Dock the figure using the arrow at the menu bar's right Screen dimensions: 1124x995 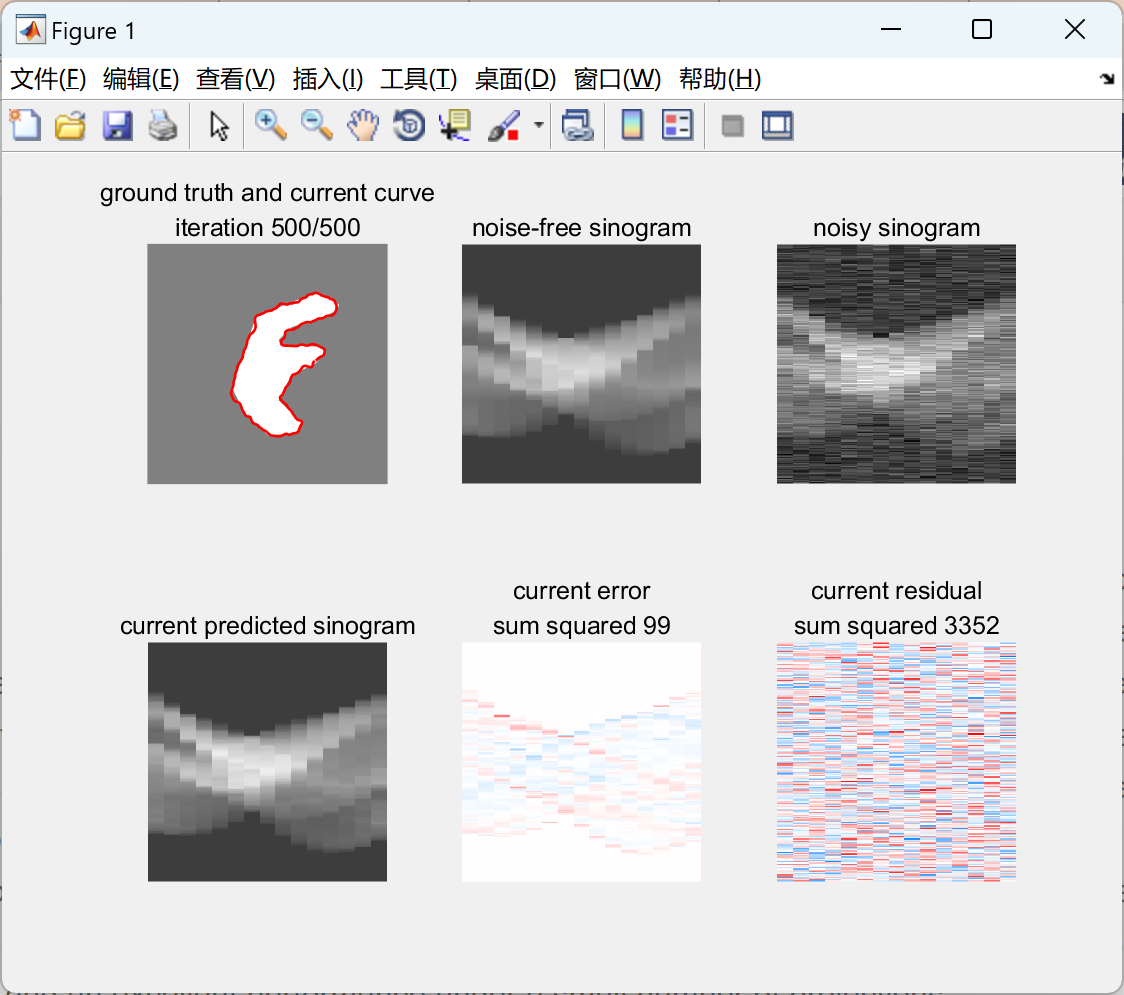point(1107,79)
